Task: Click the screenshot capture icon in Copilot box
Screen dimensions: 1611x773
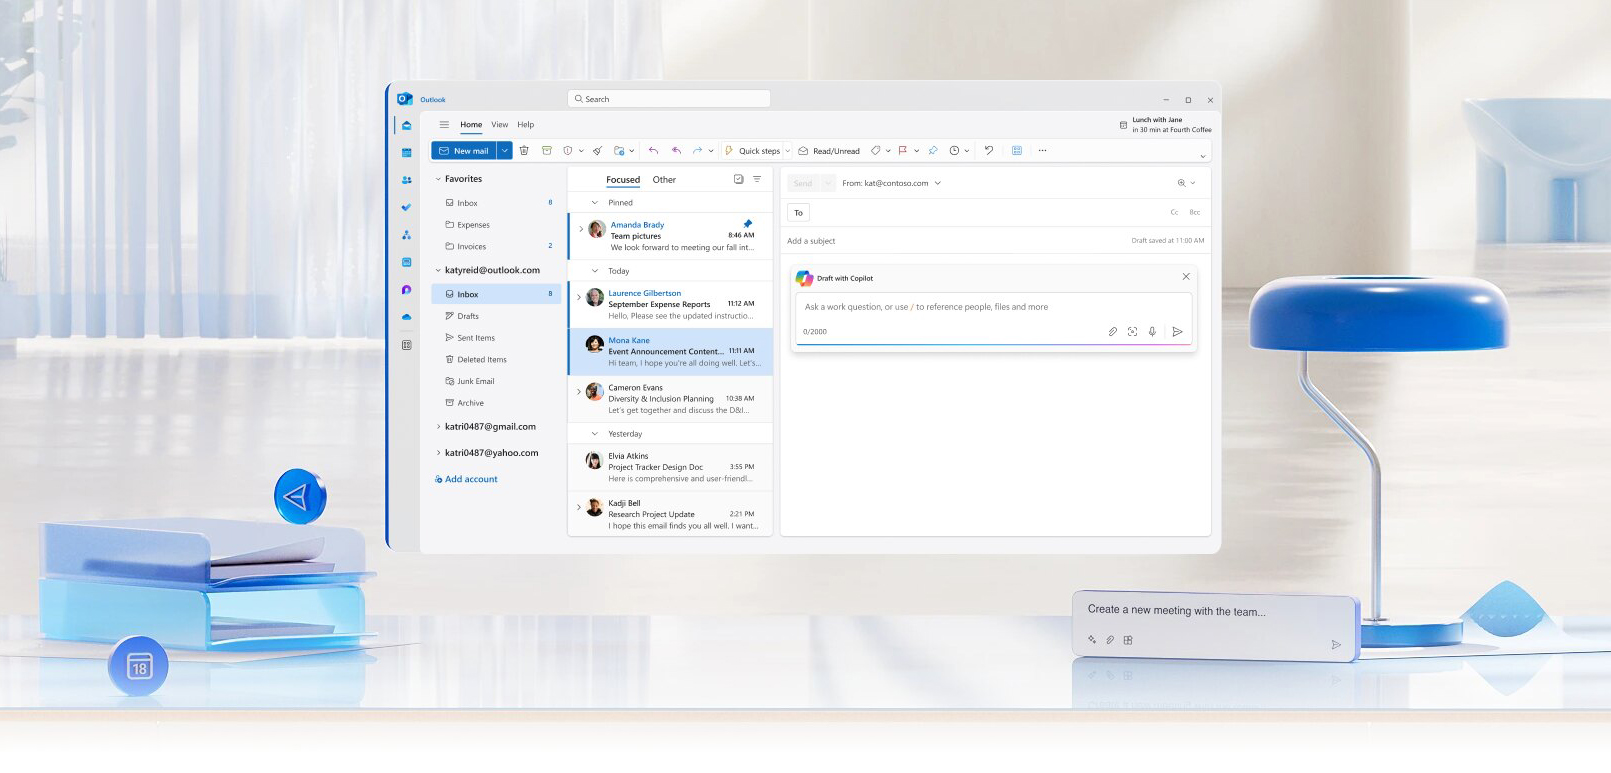Action: click(x=1132, y=332)
